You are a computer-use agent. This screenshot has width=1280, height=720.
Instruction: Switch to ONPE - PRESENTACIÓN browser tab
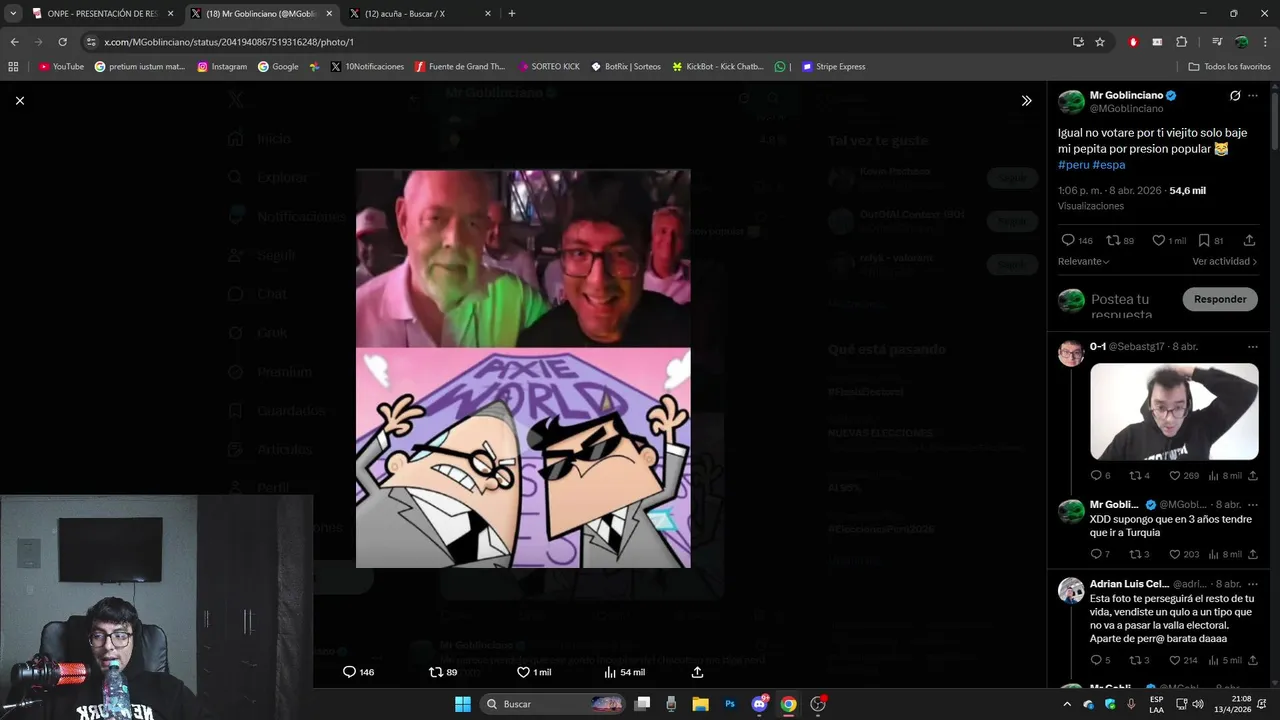click(x=100, y=14)
